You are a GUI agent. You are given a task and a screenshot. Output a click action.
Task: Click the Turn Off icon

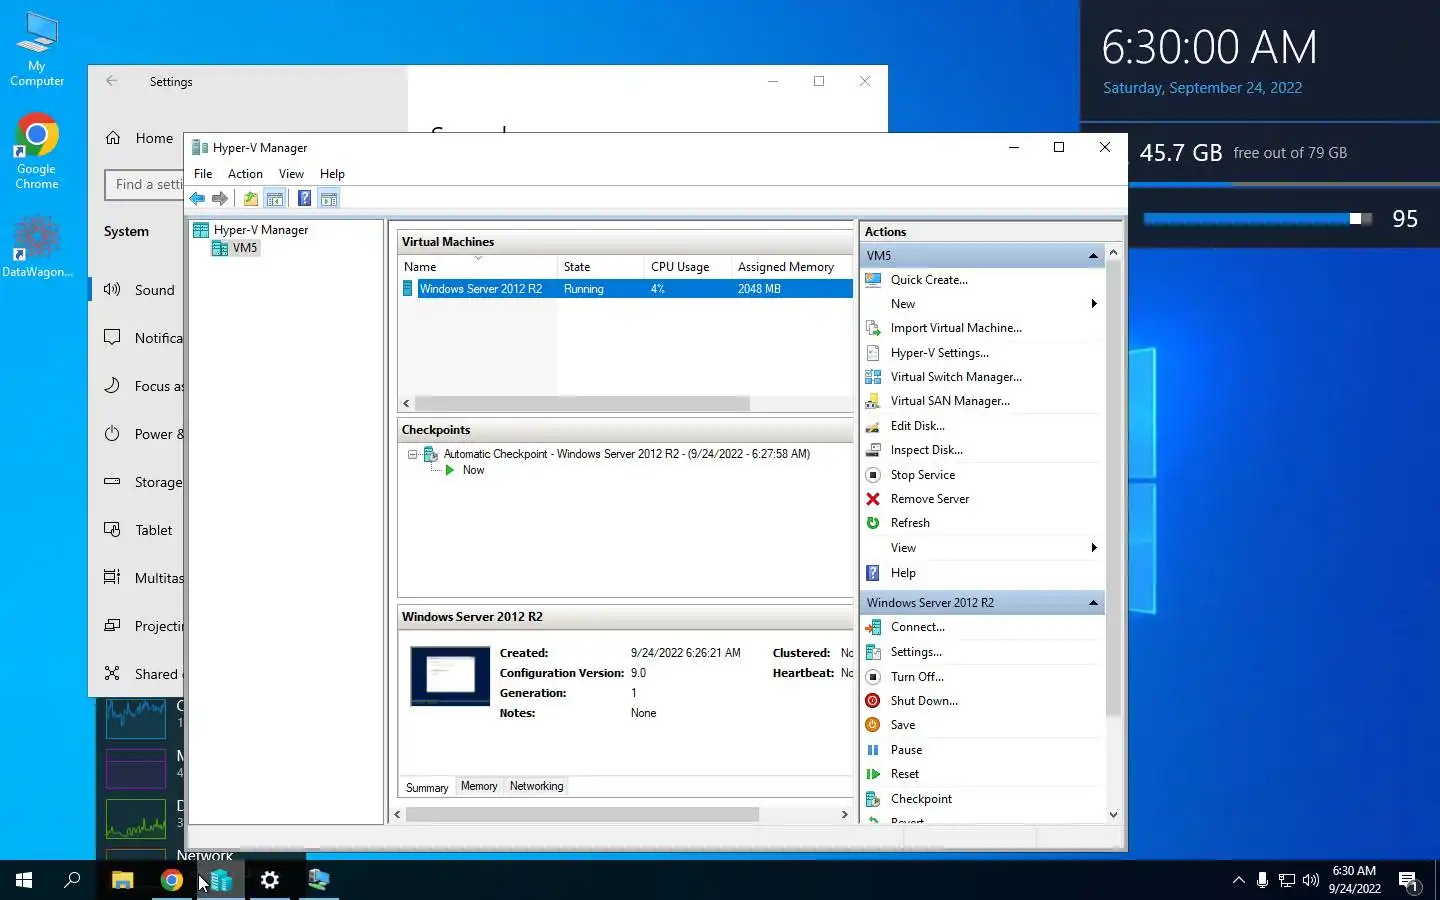tap(873, 677)
